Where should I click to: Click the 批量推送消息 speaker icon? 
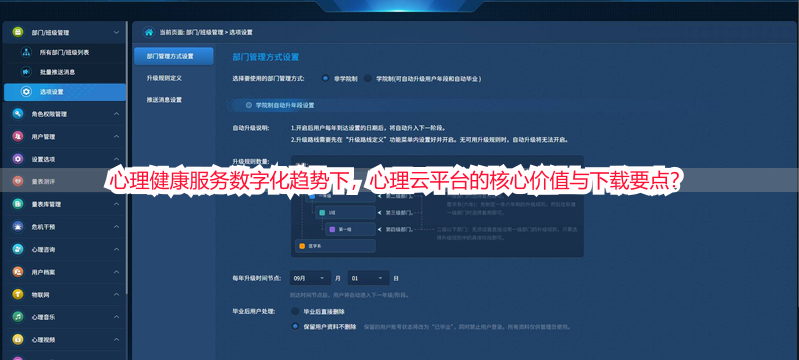point(25,72)
